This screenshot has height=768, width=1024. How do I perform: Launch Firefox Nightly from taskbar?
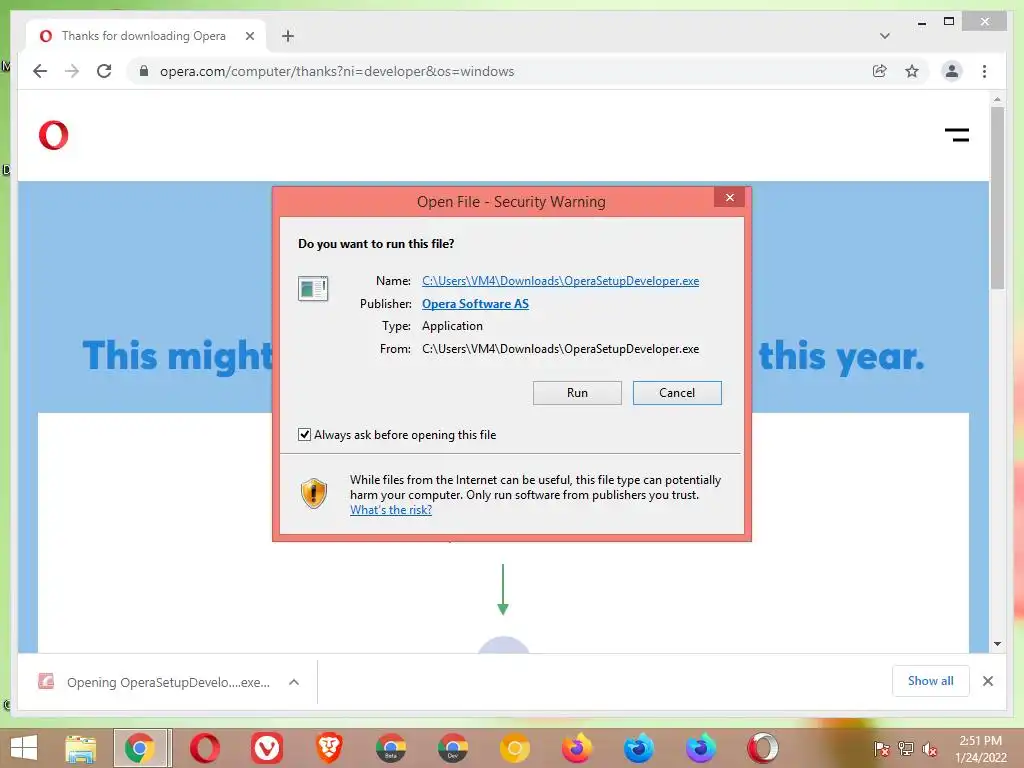pos(700,748)
